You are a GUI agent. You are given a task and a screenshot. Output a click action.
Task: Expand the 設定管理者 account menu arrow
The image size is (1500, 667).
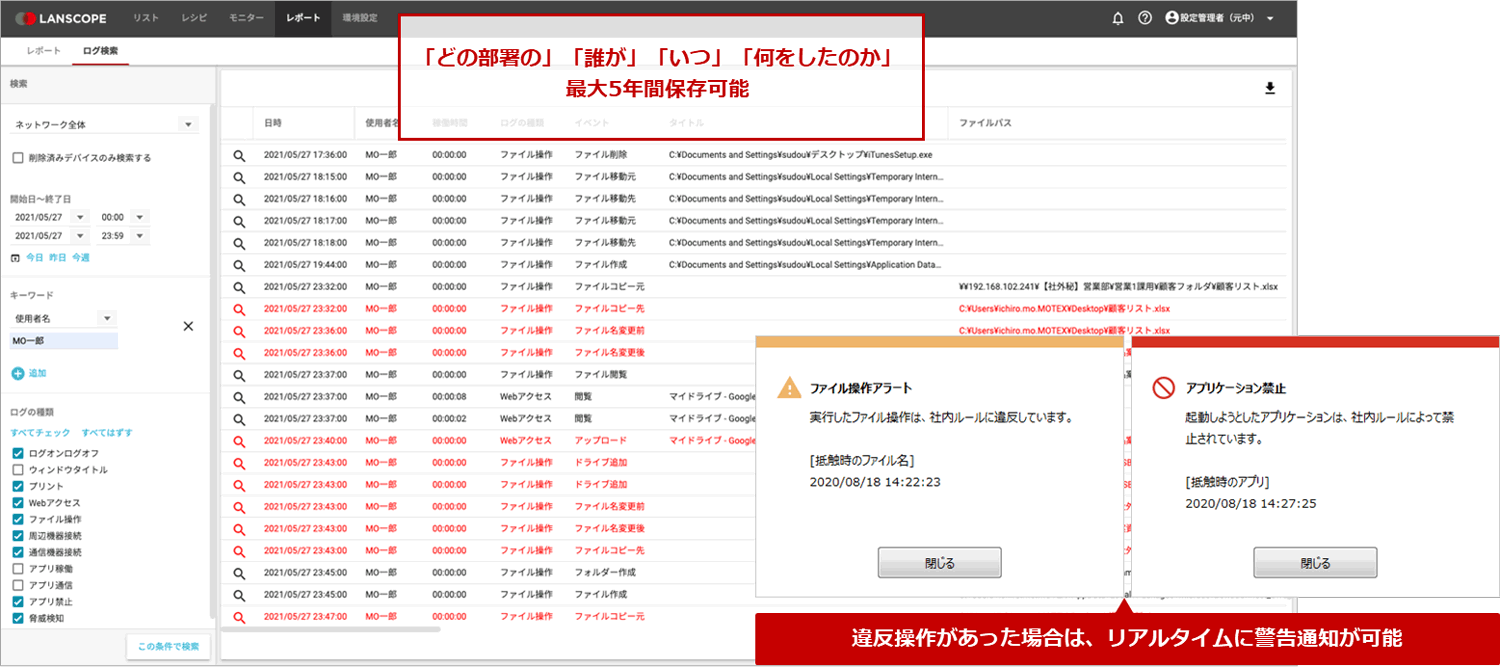coord(1269,19)
